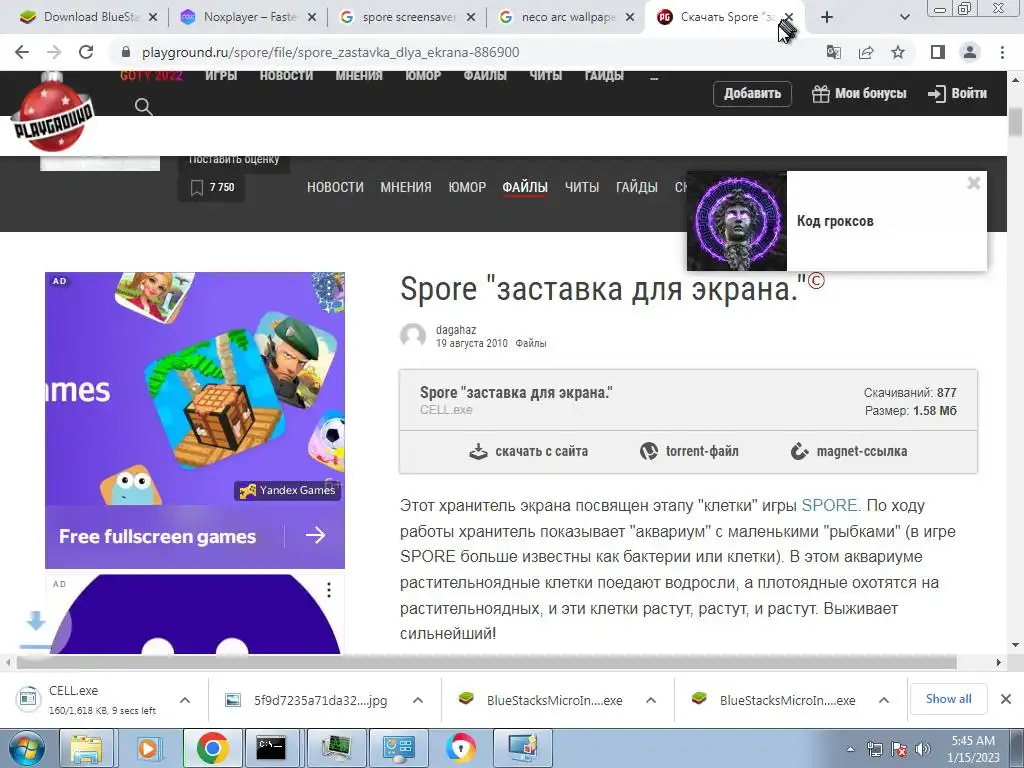The height and width of the screenshot is (768, 1024).
Task: Click the Playground site logo
Action: tap(52, 114)
